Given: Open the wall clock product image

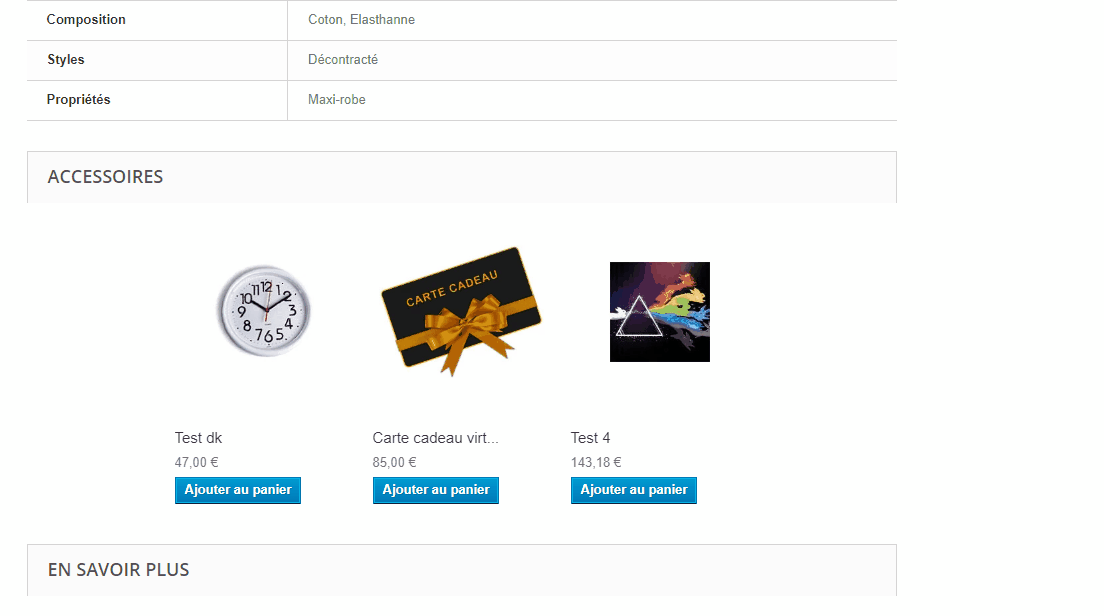Looking at the screenshot, I should coord(263,311).
